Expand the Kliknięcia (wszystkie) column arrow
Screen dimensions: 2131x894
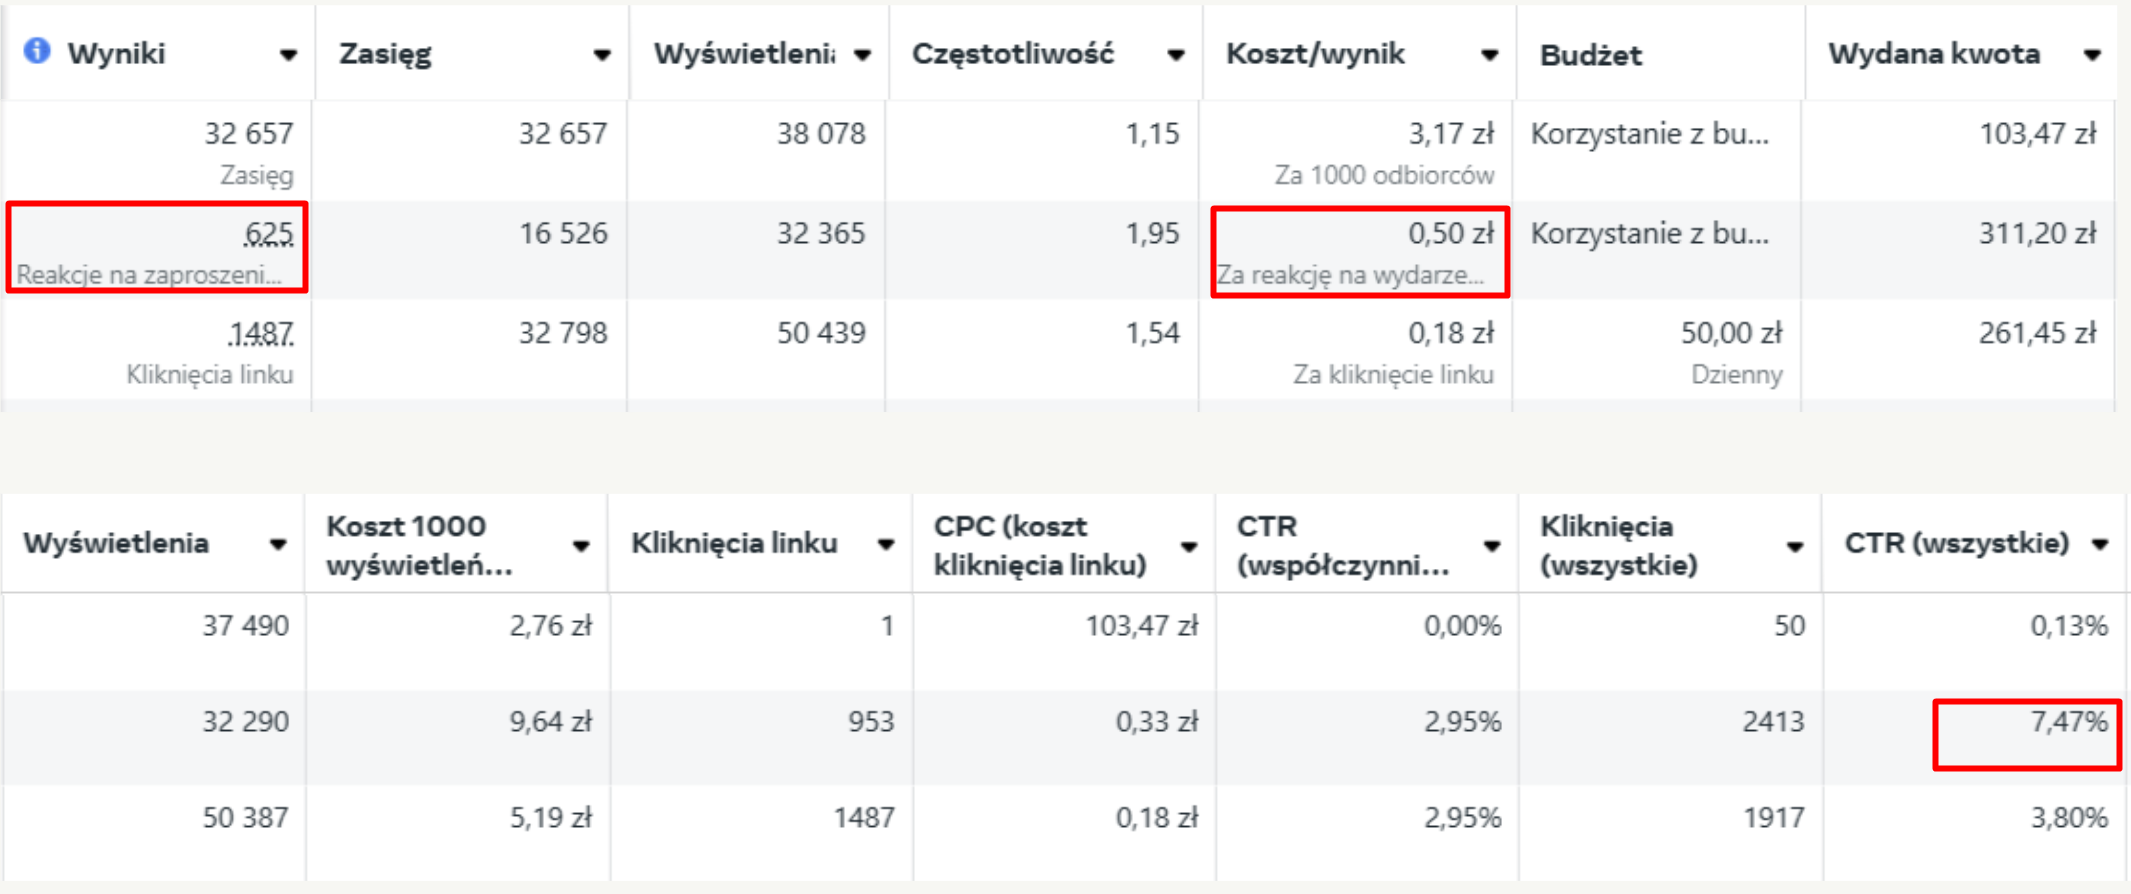1795,546
